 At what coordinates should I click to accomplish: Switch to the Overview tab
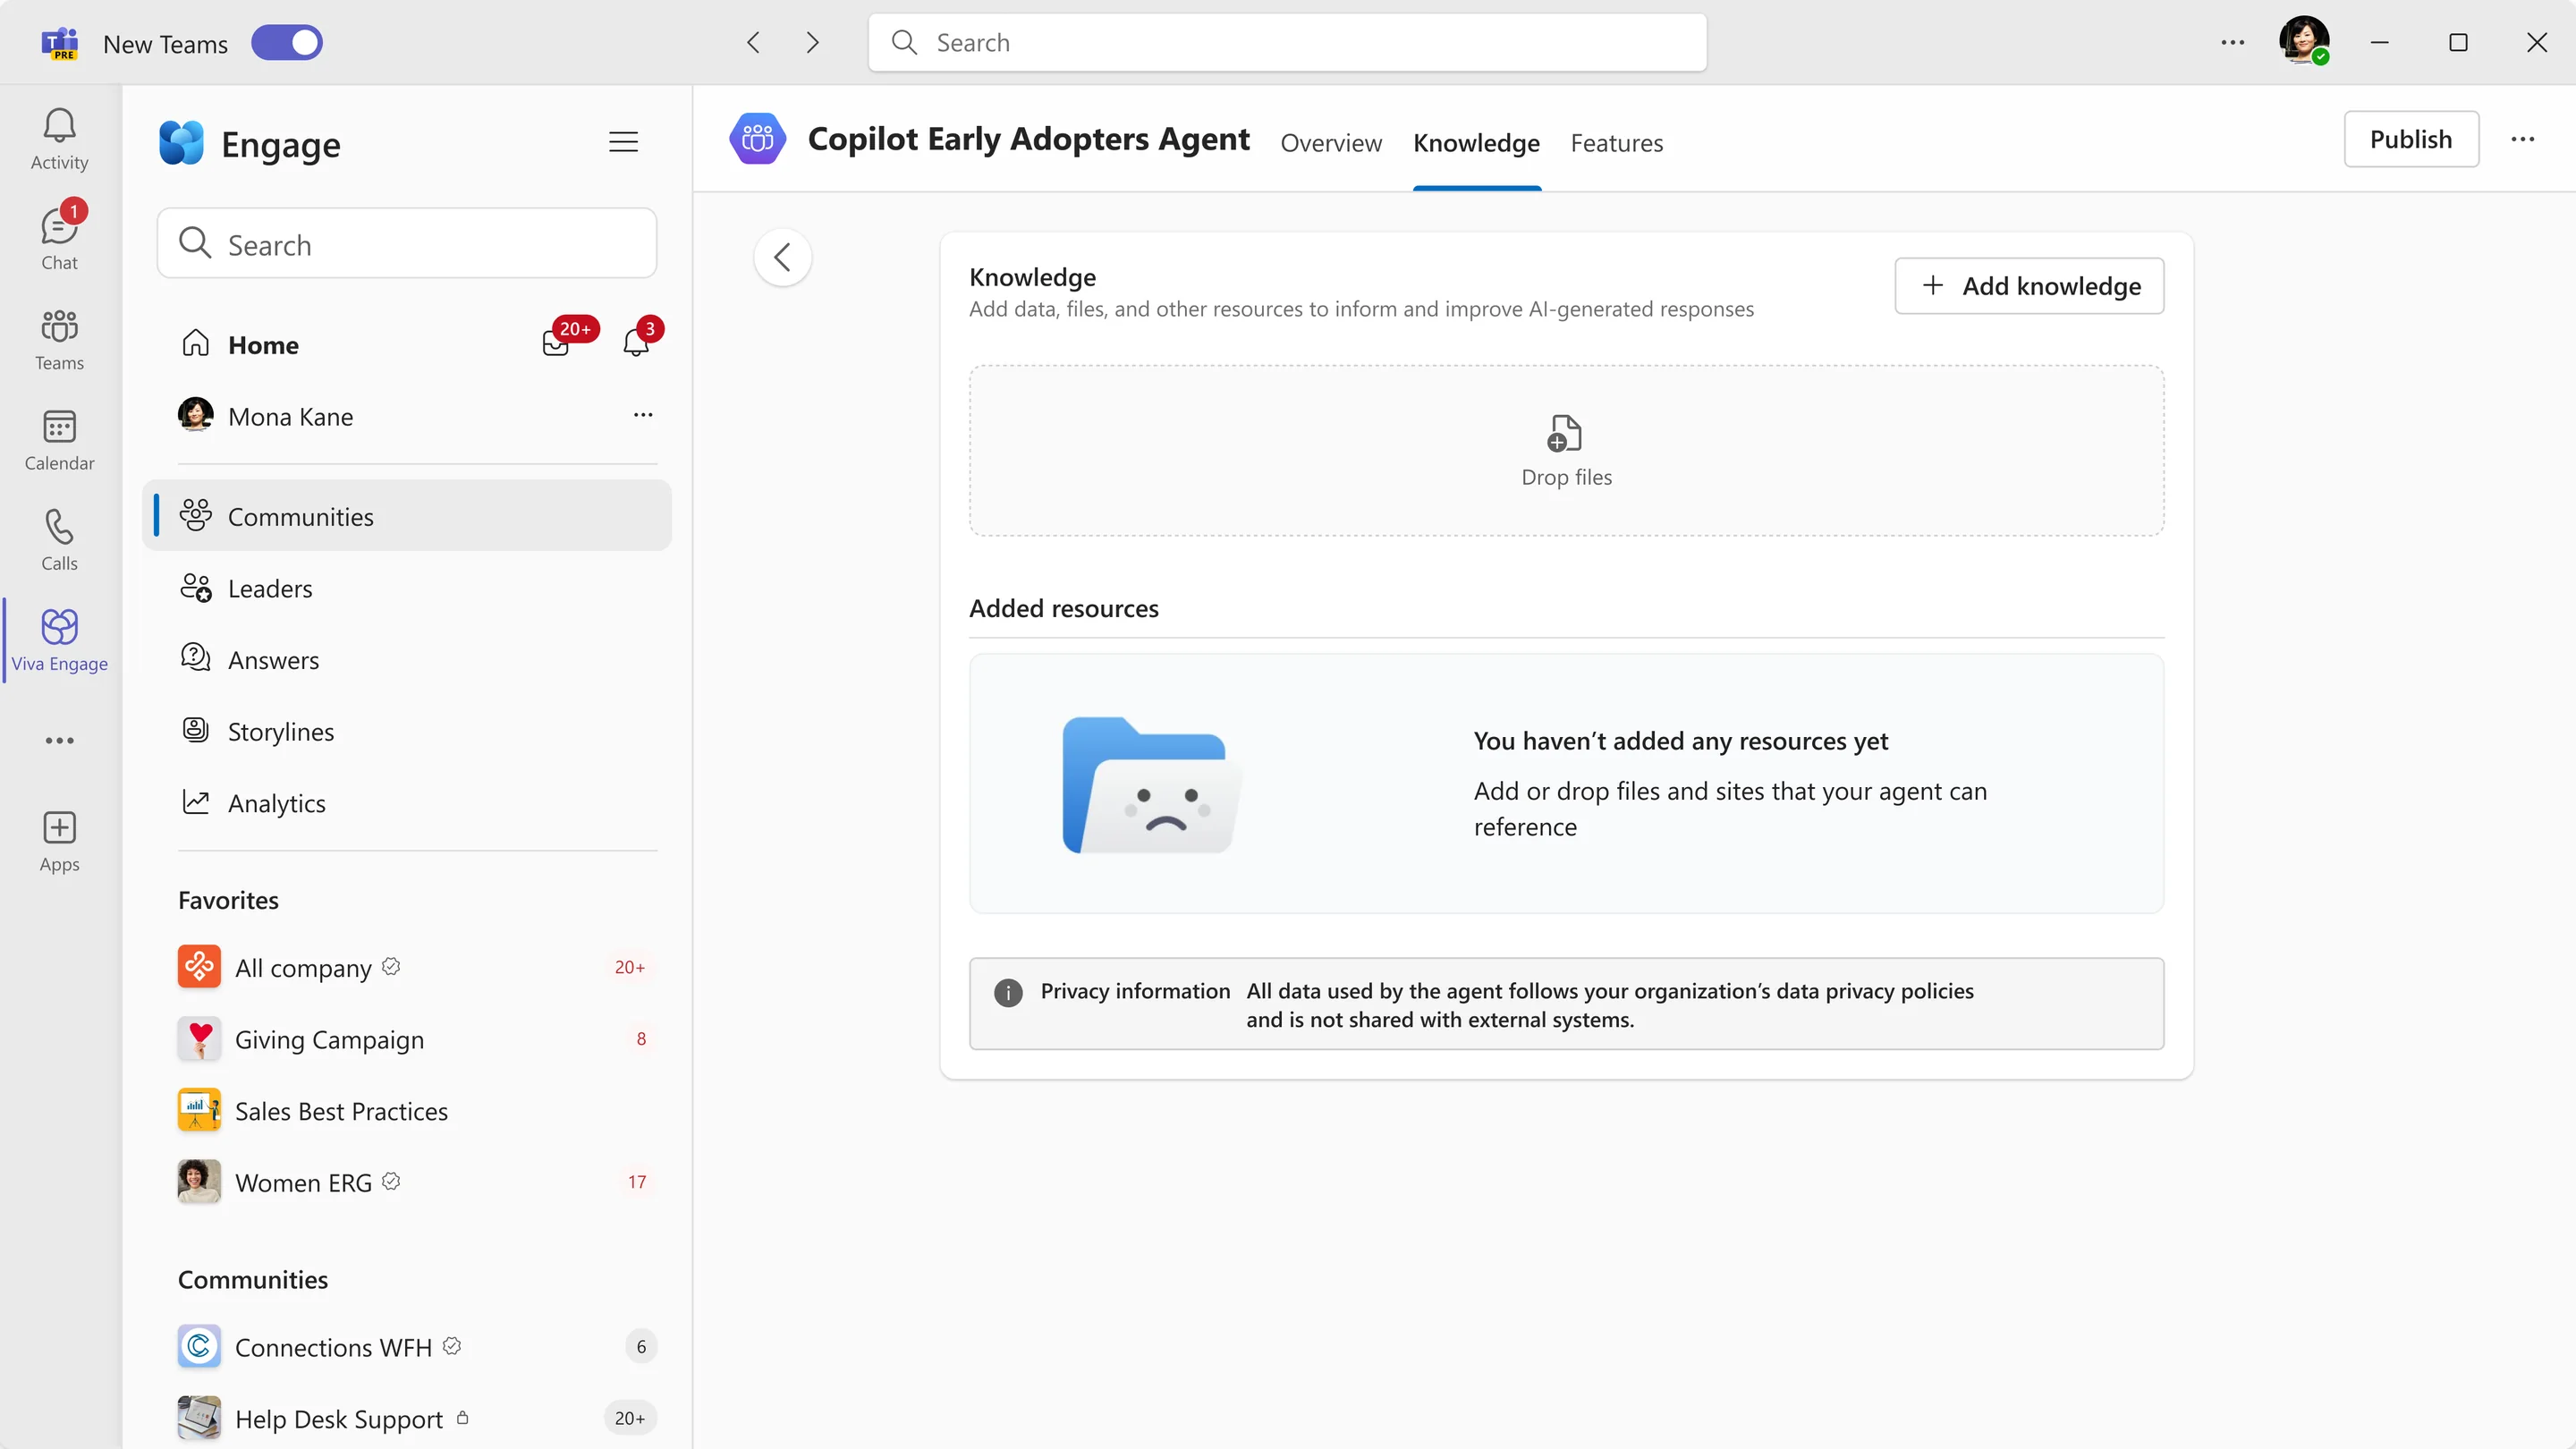coord(1331,143)
